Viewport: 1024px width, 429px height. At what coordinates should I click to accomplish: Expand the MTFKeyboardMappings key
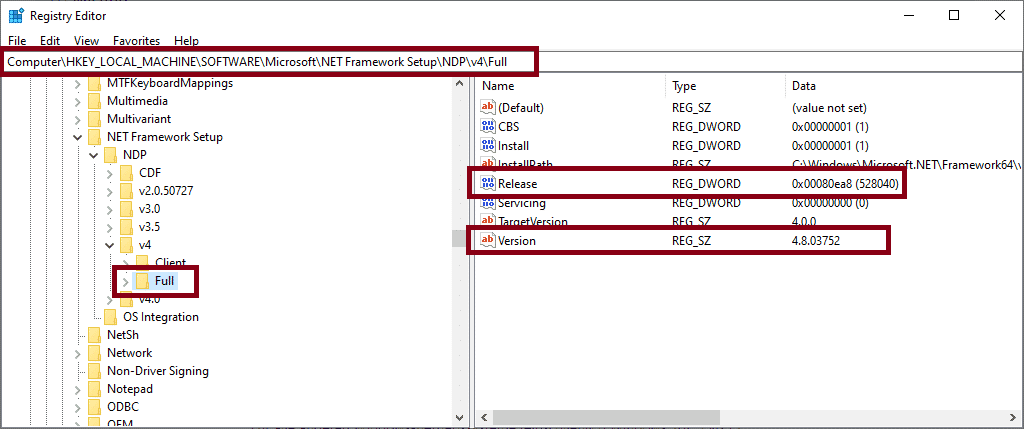tap(78, 84)
